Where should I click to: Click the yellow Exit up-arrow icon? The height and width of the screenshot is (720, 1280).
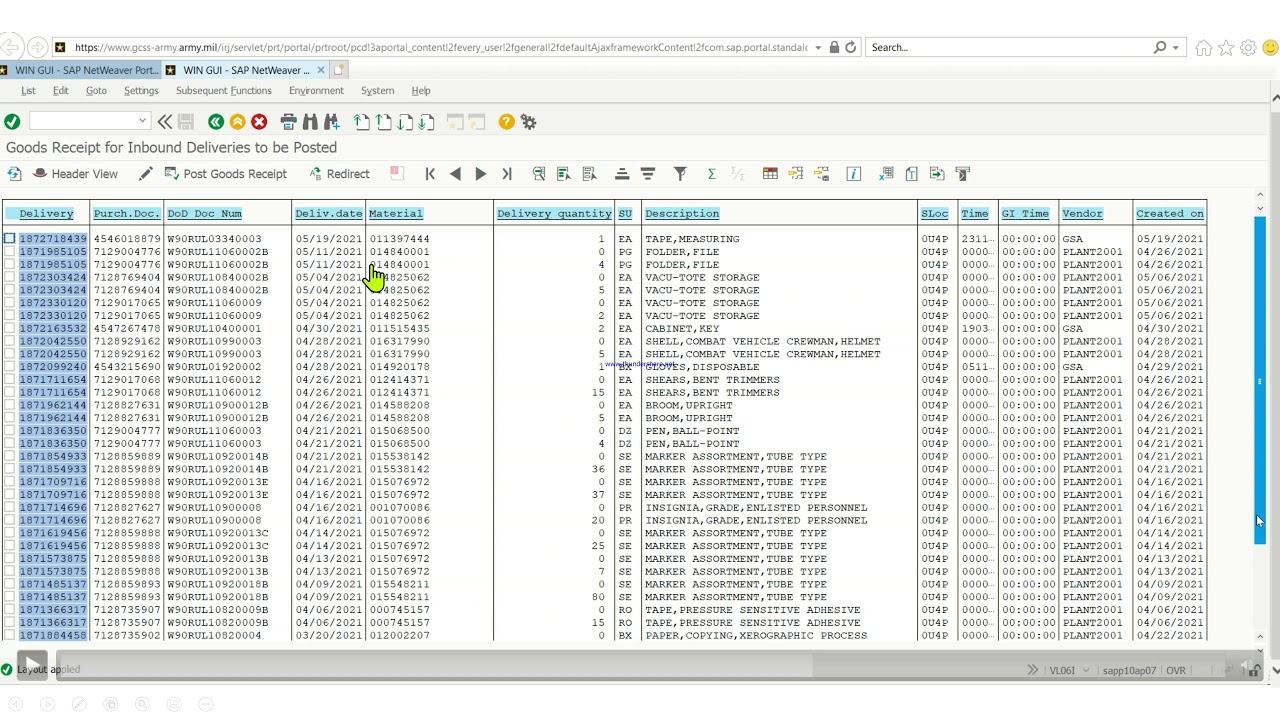pyautogui.click(x=238, y=122)
